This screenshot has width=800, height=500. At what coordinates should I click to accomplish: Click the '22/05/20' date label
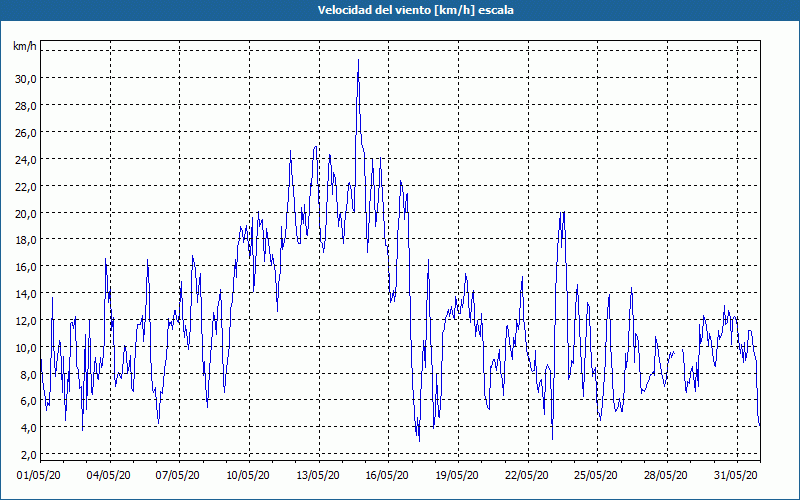click(x=527, y=476)
